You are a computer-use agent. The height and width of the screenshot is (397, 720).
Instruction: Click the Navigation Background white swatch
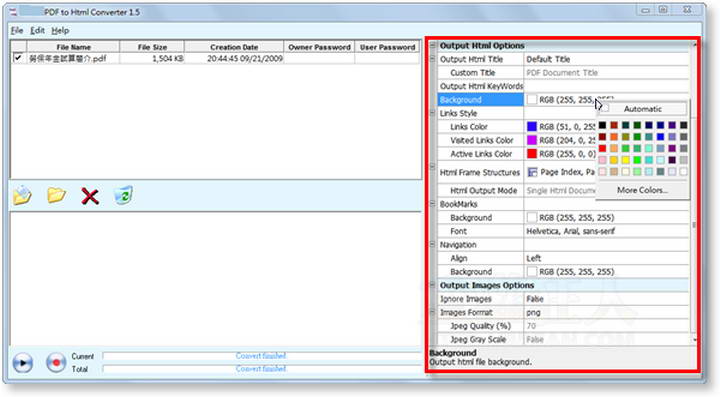[532, 272]
